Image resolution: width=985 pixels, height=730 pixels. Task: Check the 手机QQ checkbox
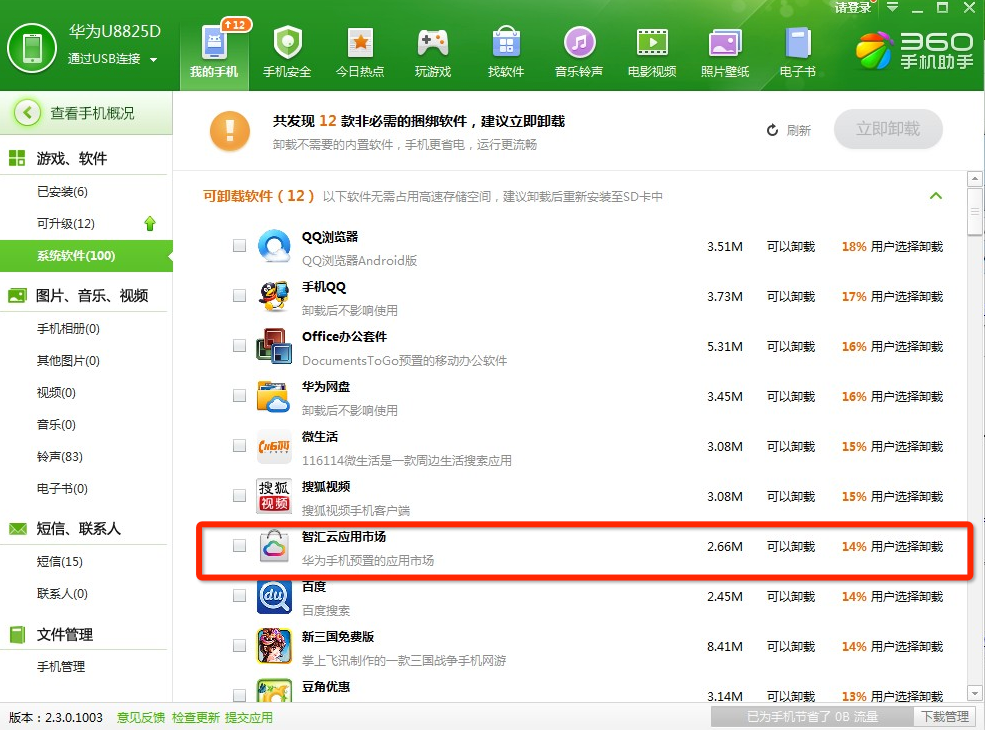coord(239,295)
